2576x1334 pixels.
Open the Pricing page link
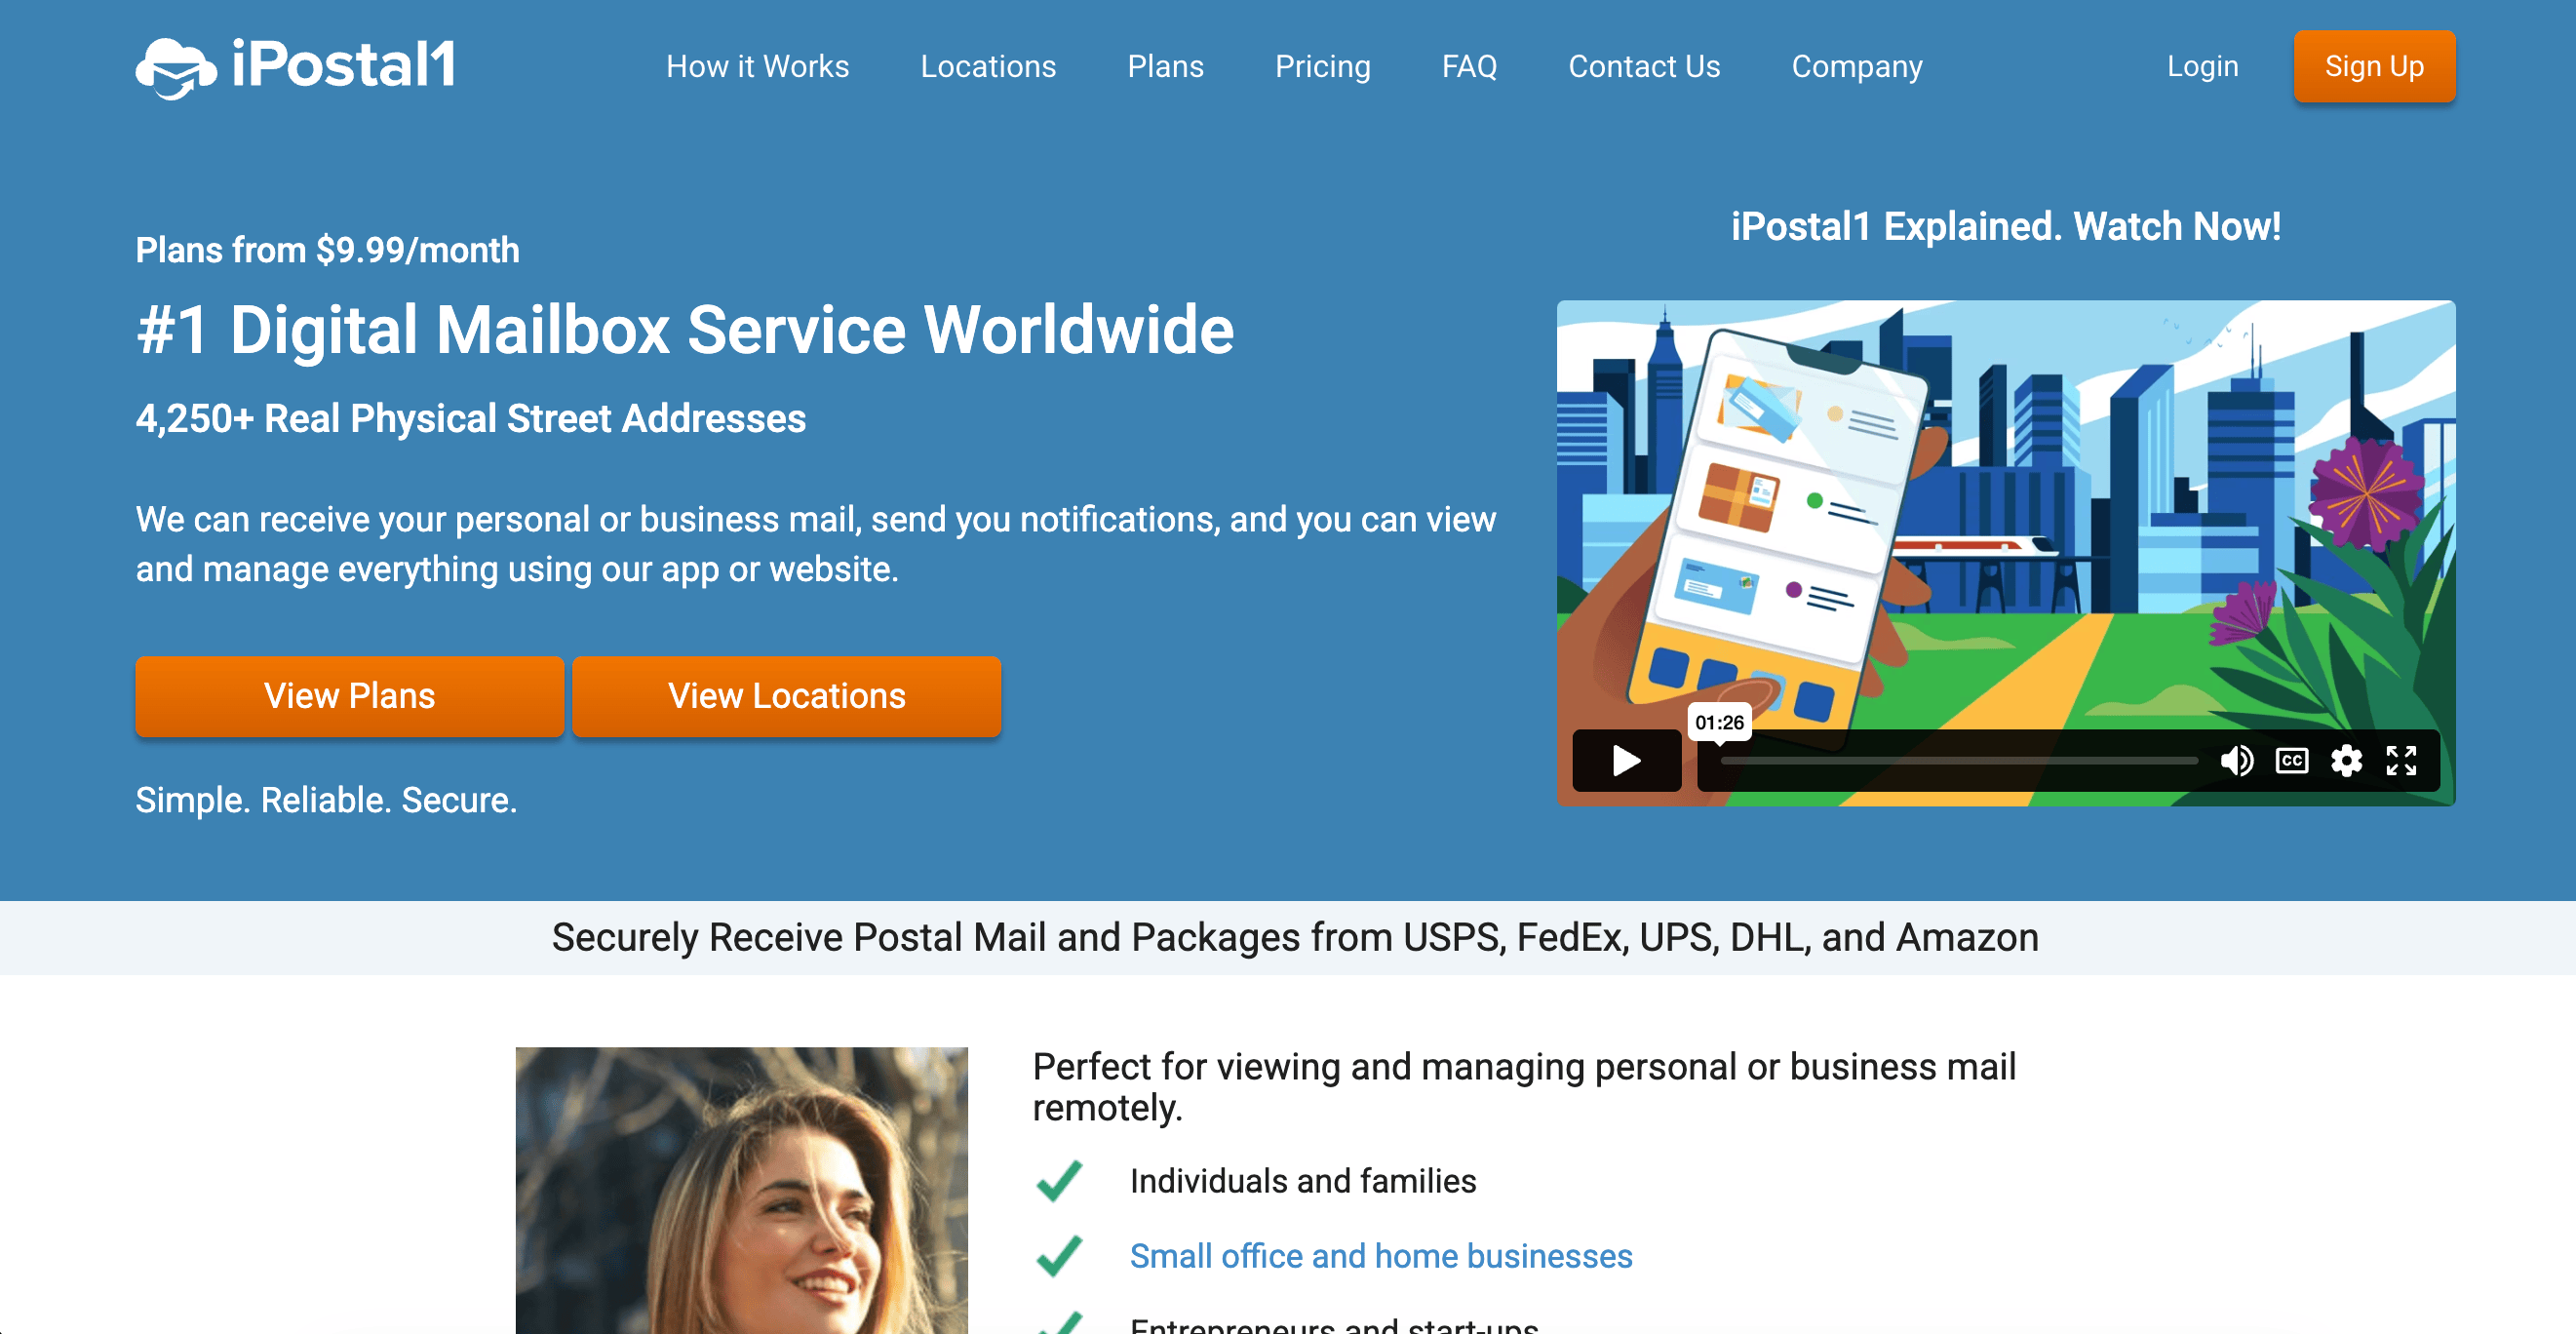[1322, 66]
